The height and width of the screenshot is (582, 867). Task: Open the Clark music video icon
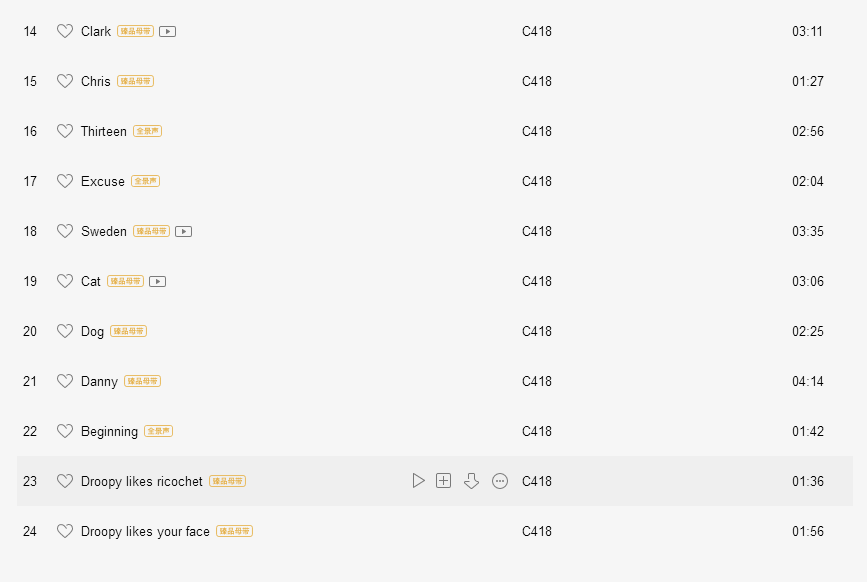point(168,32)
